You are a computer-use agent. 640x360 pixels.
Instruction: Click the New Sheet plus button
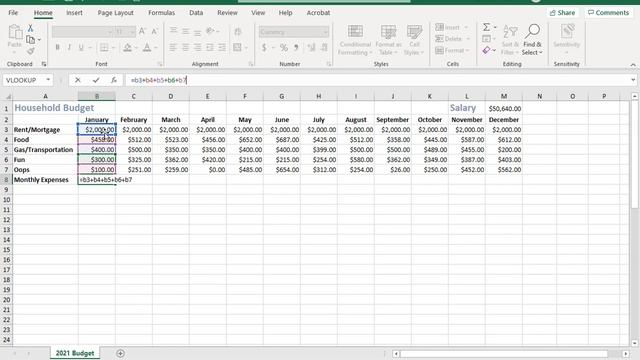click(120, 353)
